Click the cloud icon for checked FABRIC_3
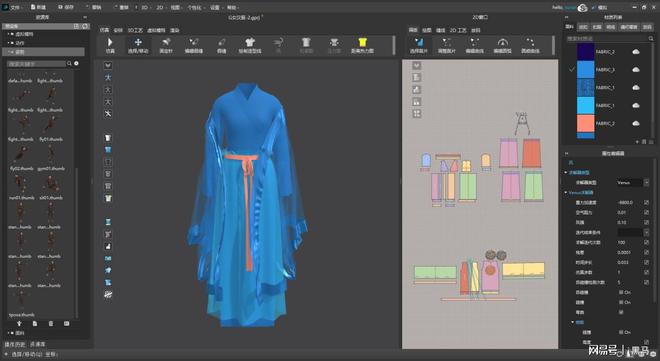This screenshot has height=361, width=660. click(636, 69)
